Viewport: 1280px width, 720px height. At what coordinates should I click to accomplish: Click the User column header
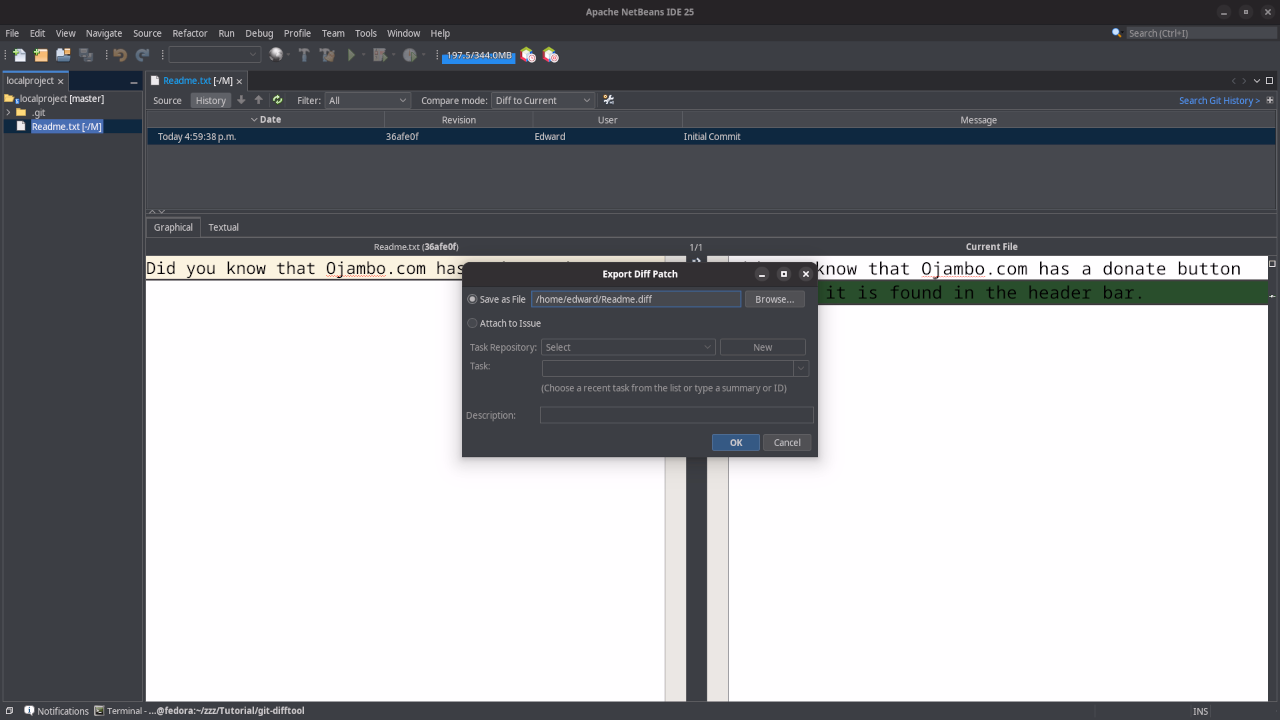pyautogui.click(x=607, y=120)
